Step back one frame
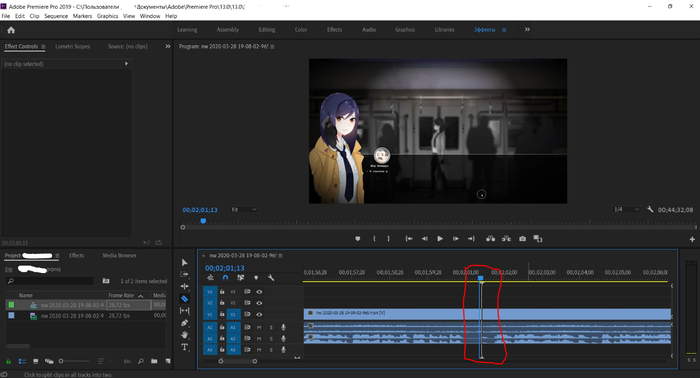 coord(425,239)
